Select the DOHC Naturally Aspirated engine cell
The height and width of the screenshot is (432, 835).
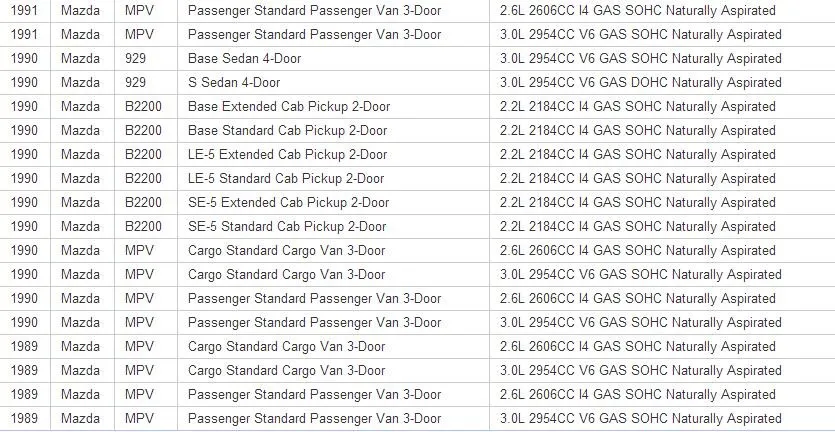[x=662, y=83]
